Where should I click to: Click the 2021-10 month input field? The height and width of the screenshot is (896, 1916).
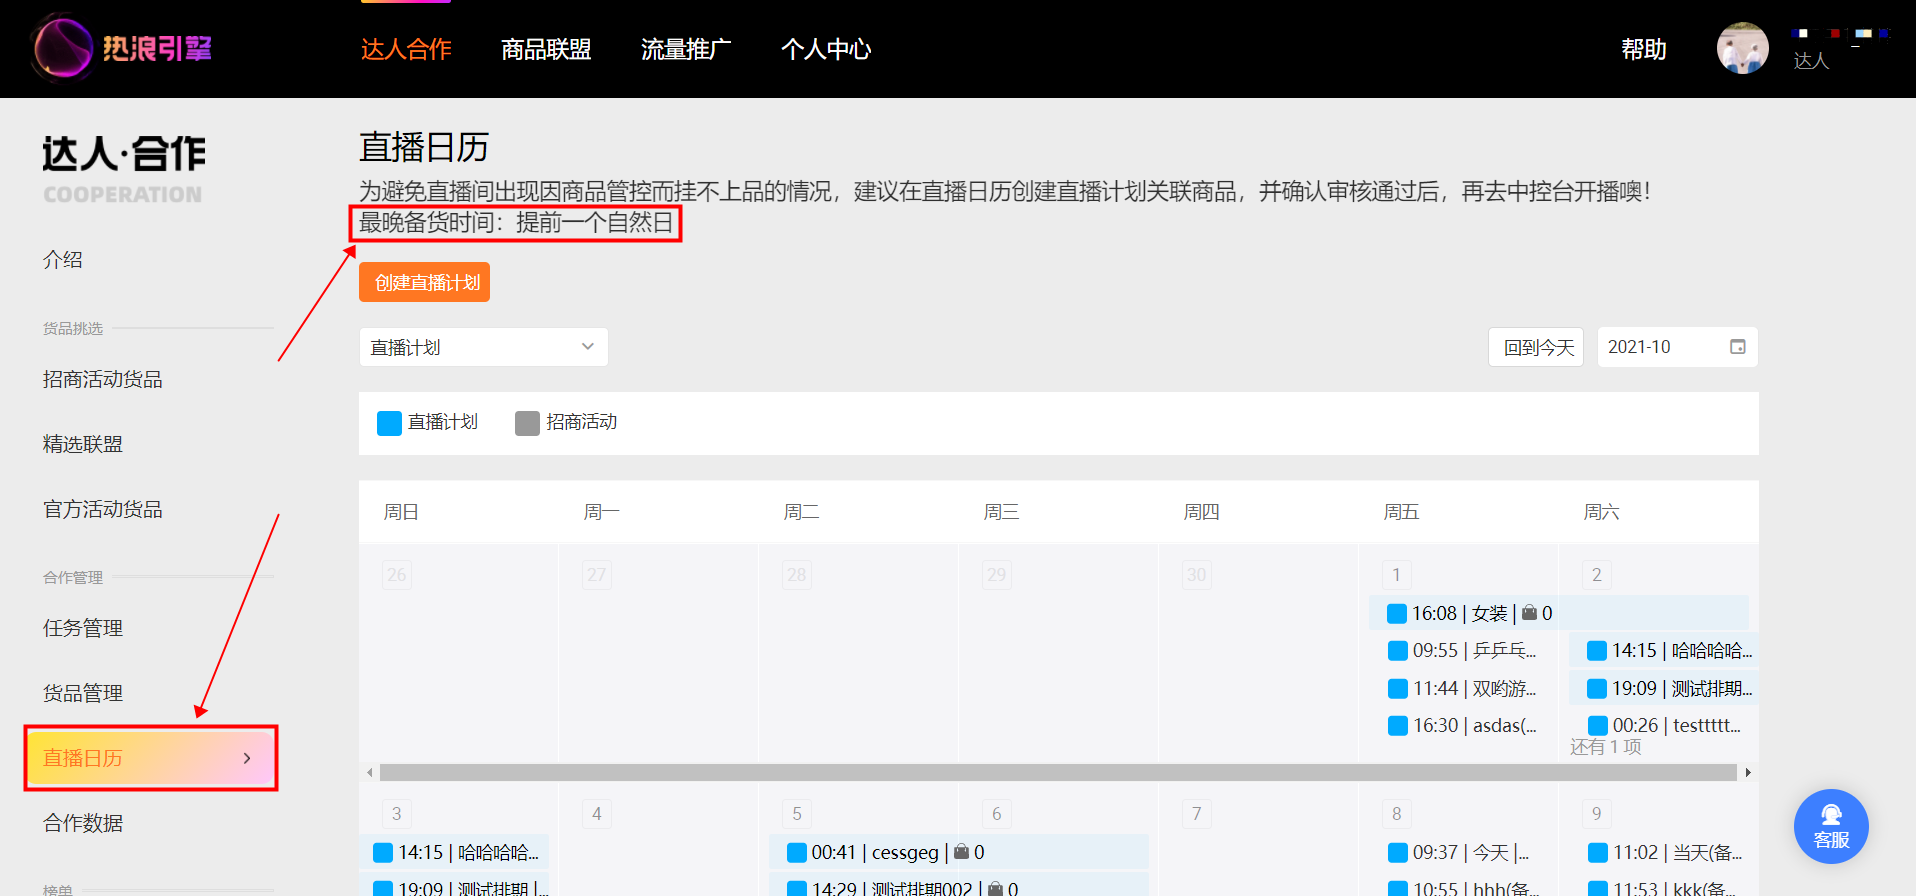click(x=1677, y=347)
